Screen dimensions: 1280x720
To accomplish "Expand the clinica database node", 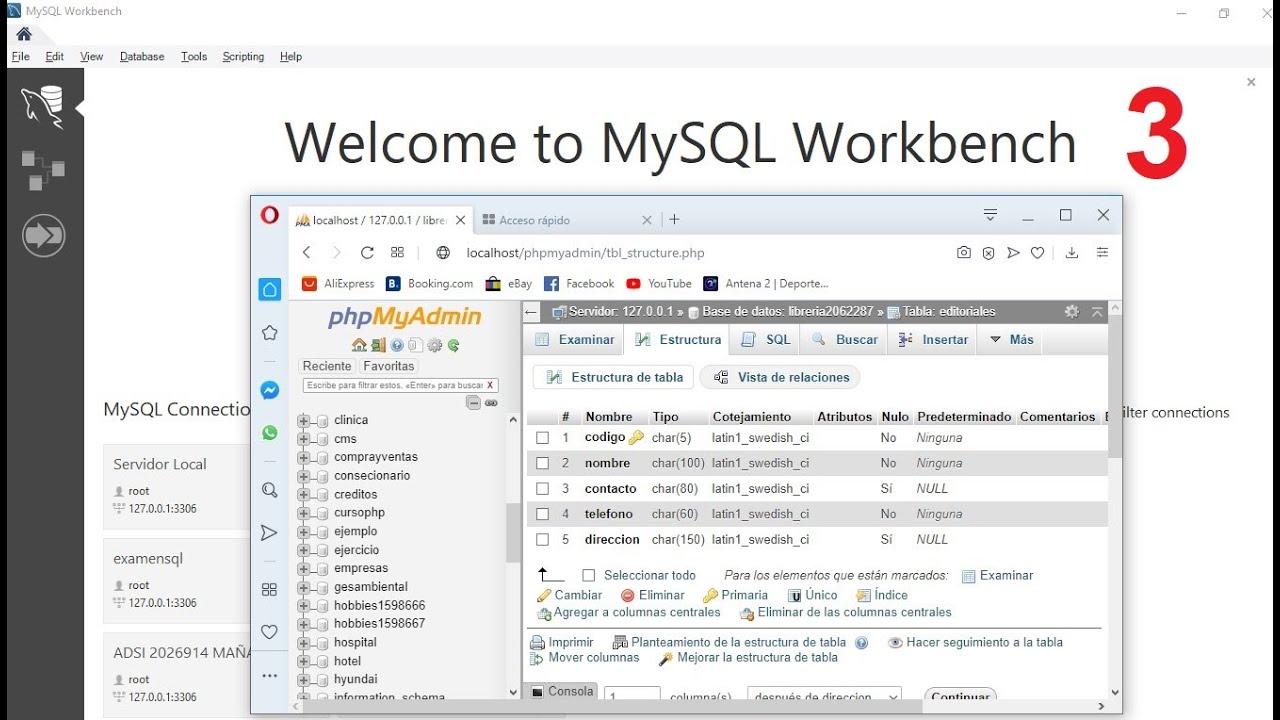I will [303, 421].
